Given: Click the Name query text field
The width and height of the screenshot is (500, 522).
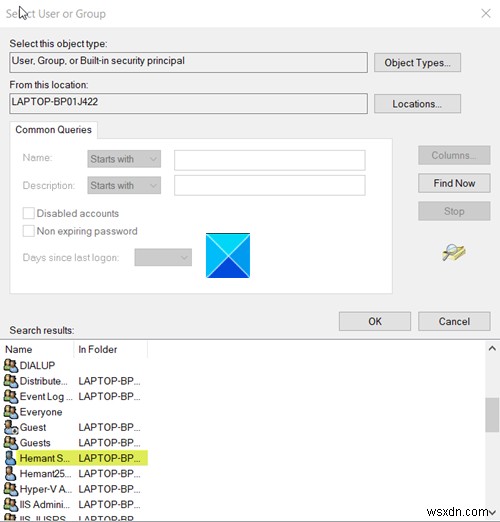Looking at the screenshot, I should click(x=270, y=160).
